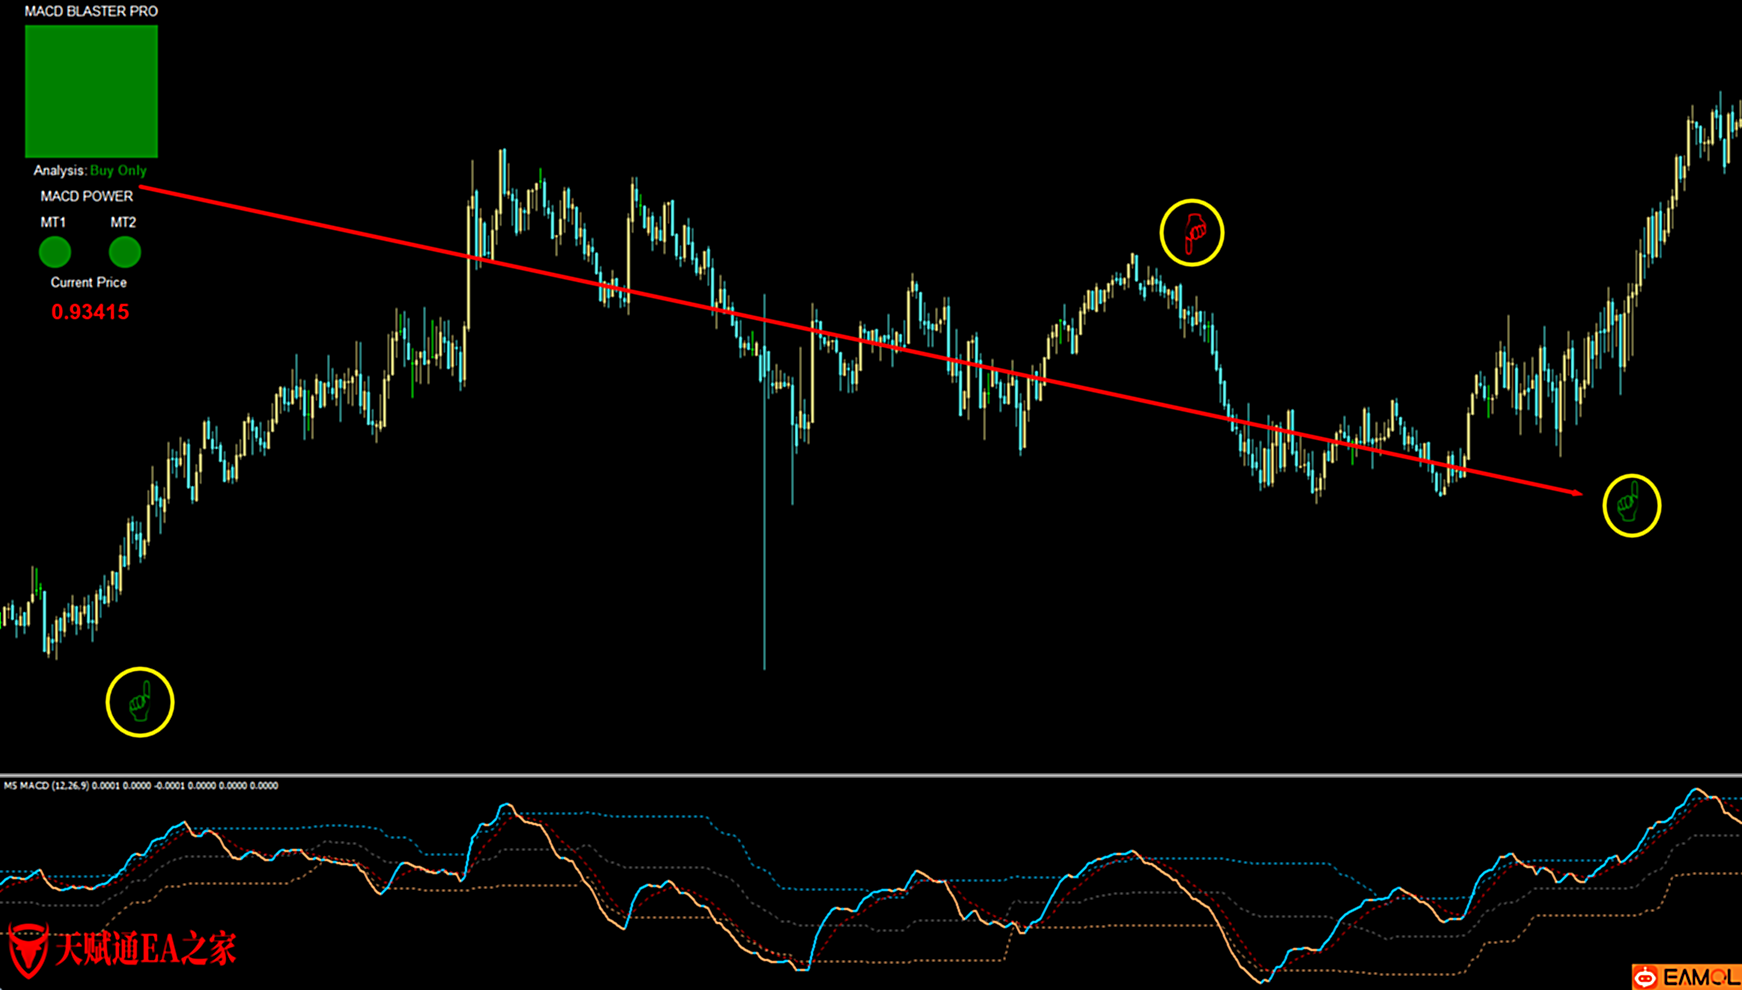Click the large green signal square
The height and width of the screenshot is (990, 1742).
click(91, 91)
